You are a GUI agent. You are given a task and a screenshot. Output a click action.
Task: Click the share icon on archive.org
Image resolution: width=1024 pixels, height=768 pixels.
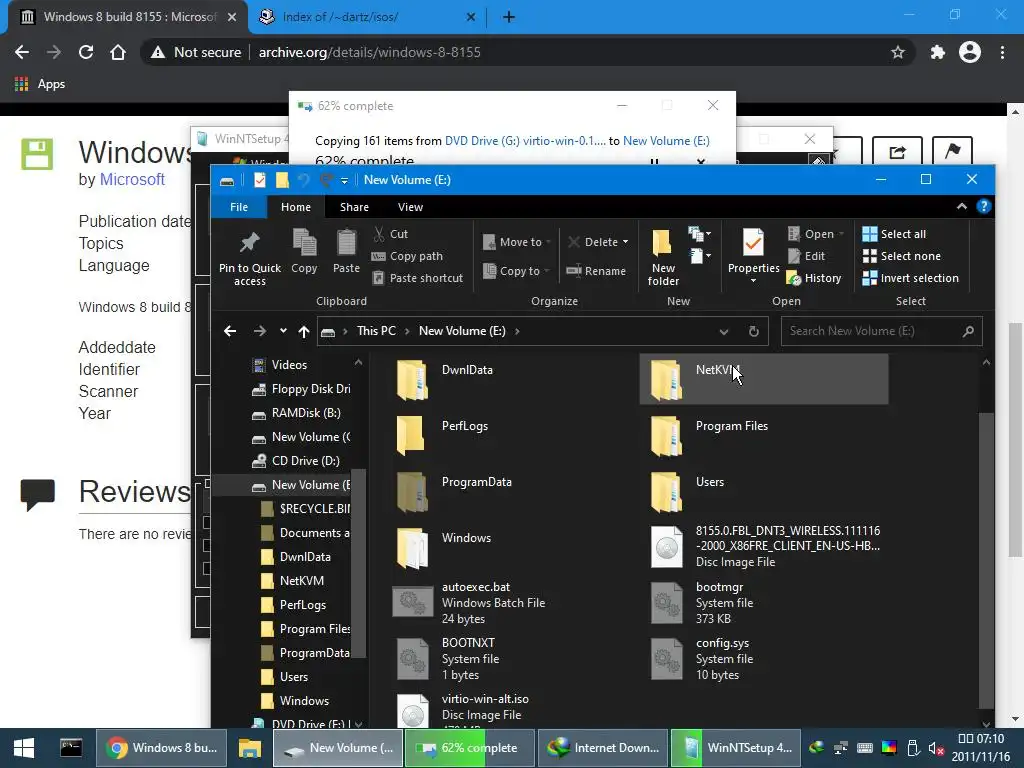897,152
